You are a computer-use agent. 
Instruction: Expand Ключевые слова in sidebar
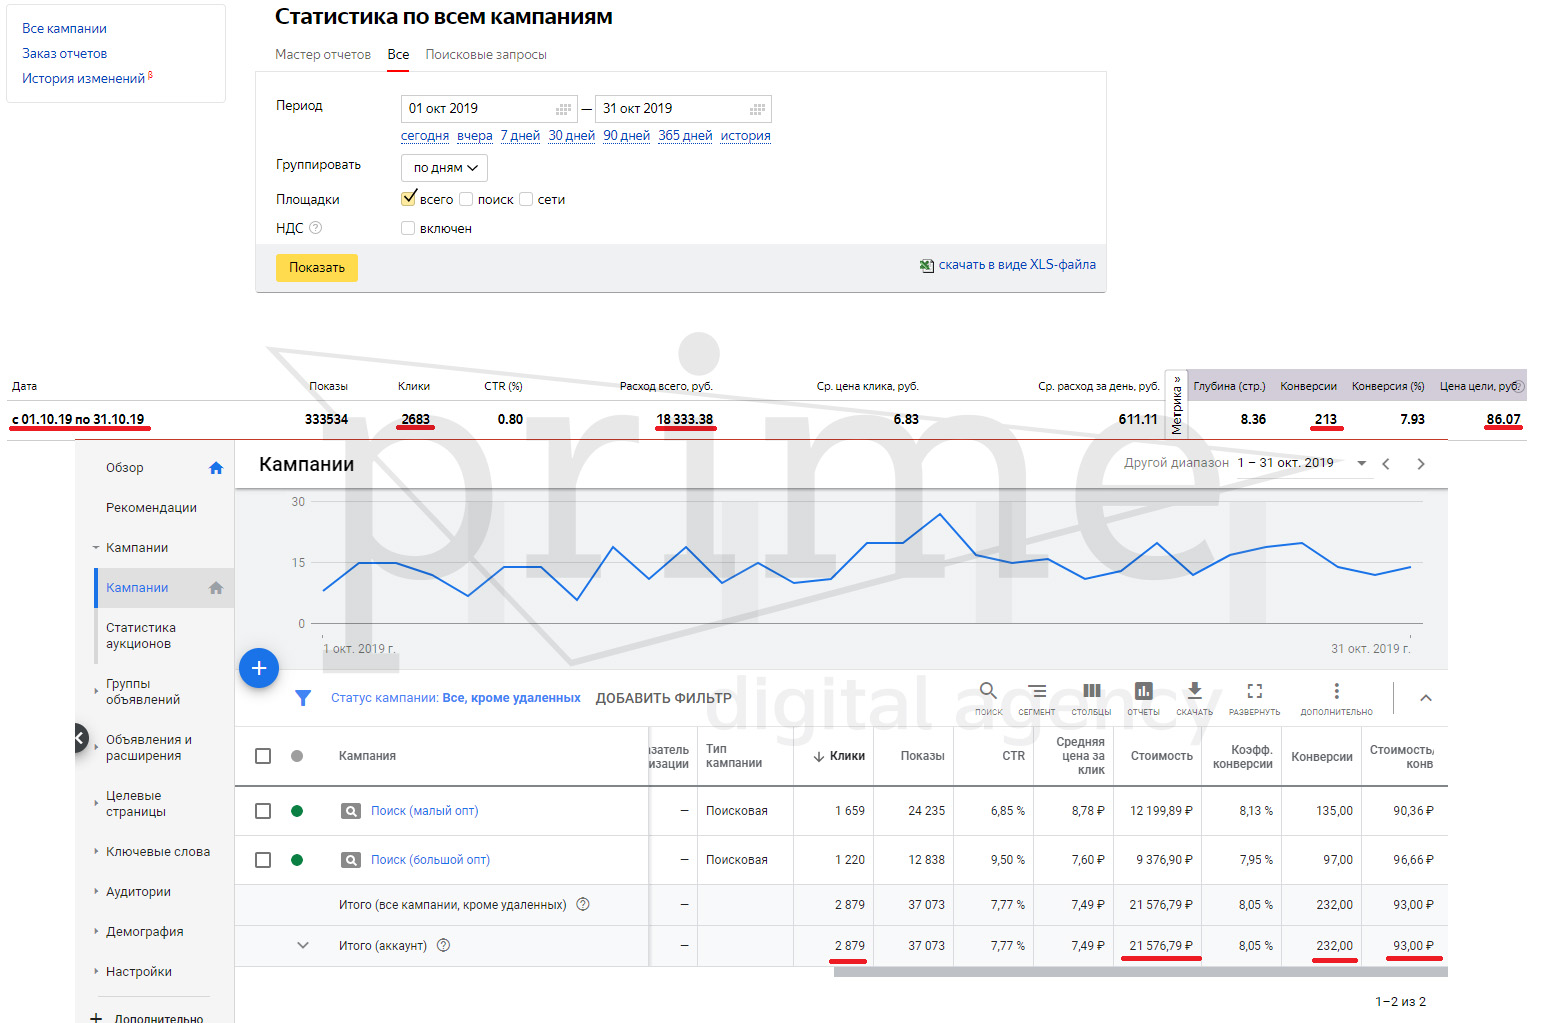96,851
